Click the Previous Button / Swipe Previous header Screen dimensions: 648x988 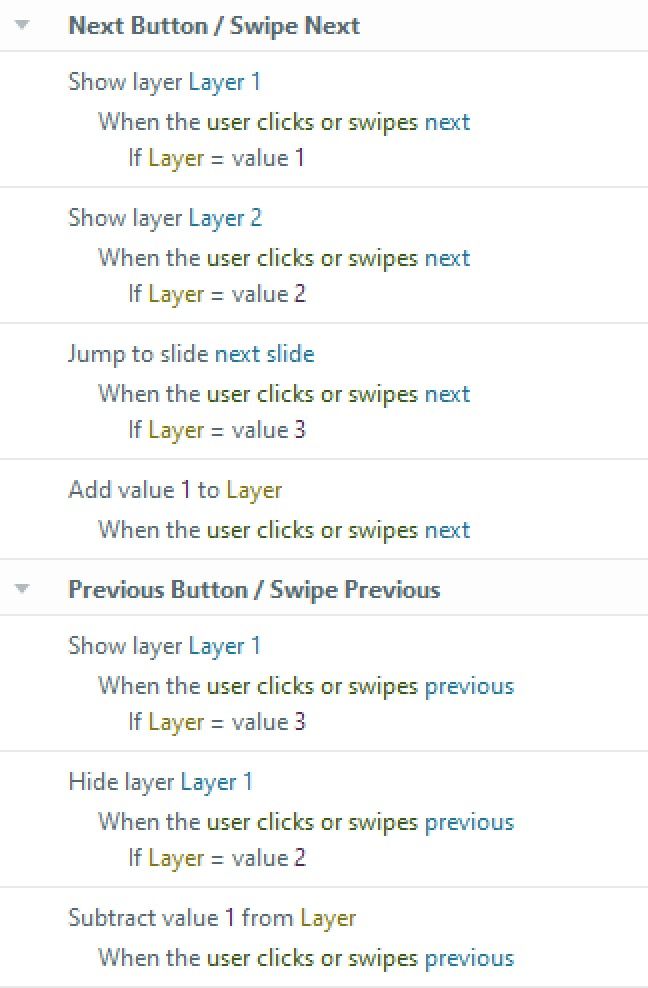[x=254, y=590]
